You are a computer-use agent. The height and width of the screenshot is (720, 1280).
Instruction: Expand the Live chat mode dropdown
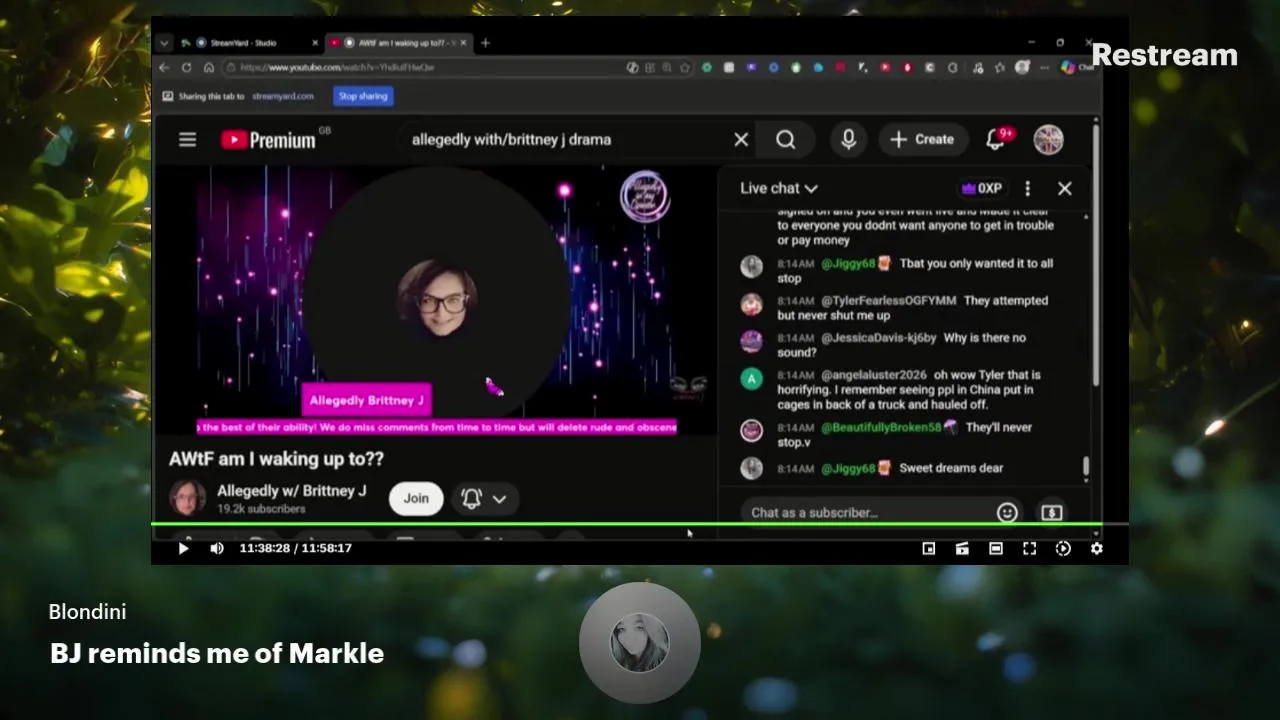point(778,188)
